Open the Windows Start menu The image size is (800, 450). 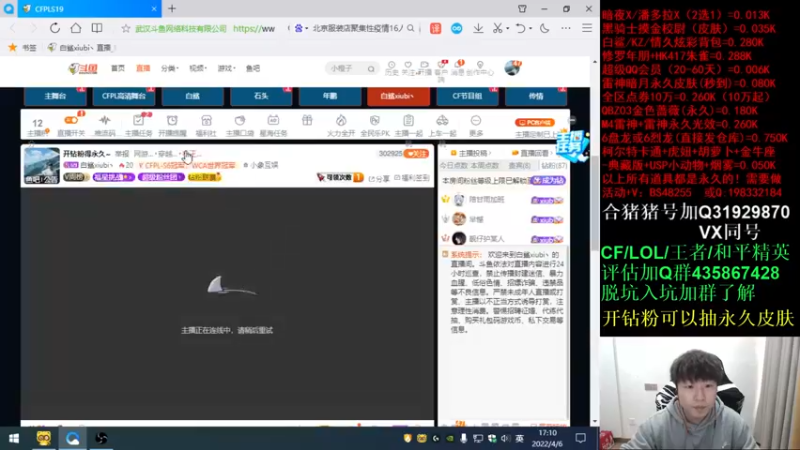pyautogui.click(x=14, y=438)
